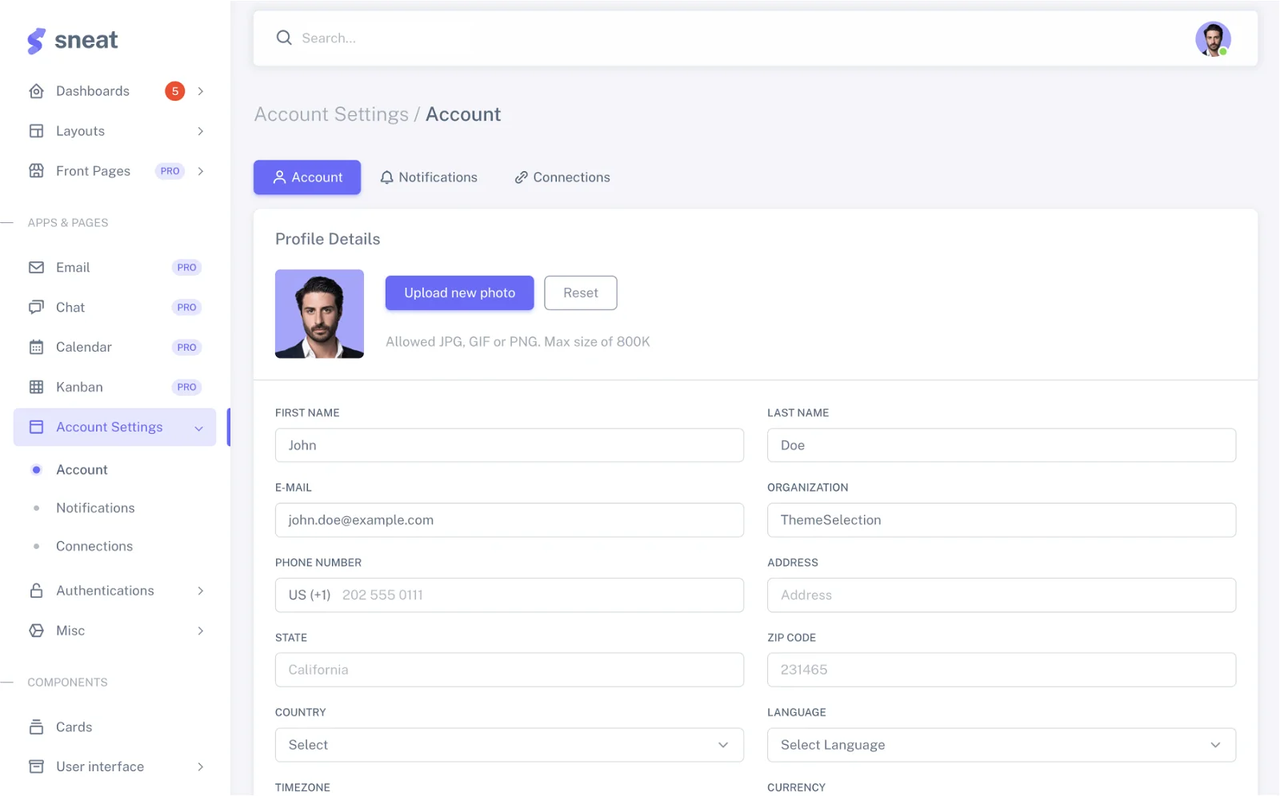Click the Front Pages icon
This screenshot has height=796, width=1280.
coord(36,171)
